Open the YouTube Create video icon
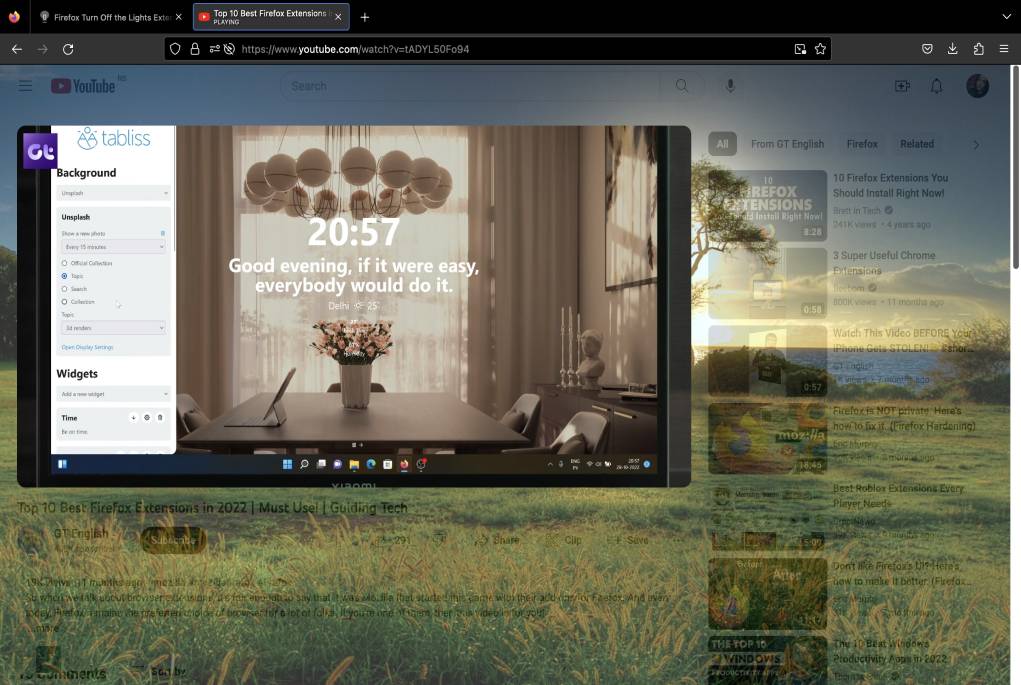Screen dimensions: 1021x685 click(902, 86)
